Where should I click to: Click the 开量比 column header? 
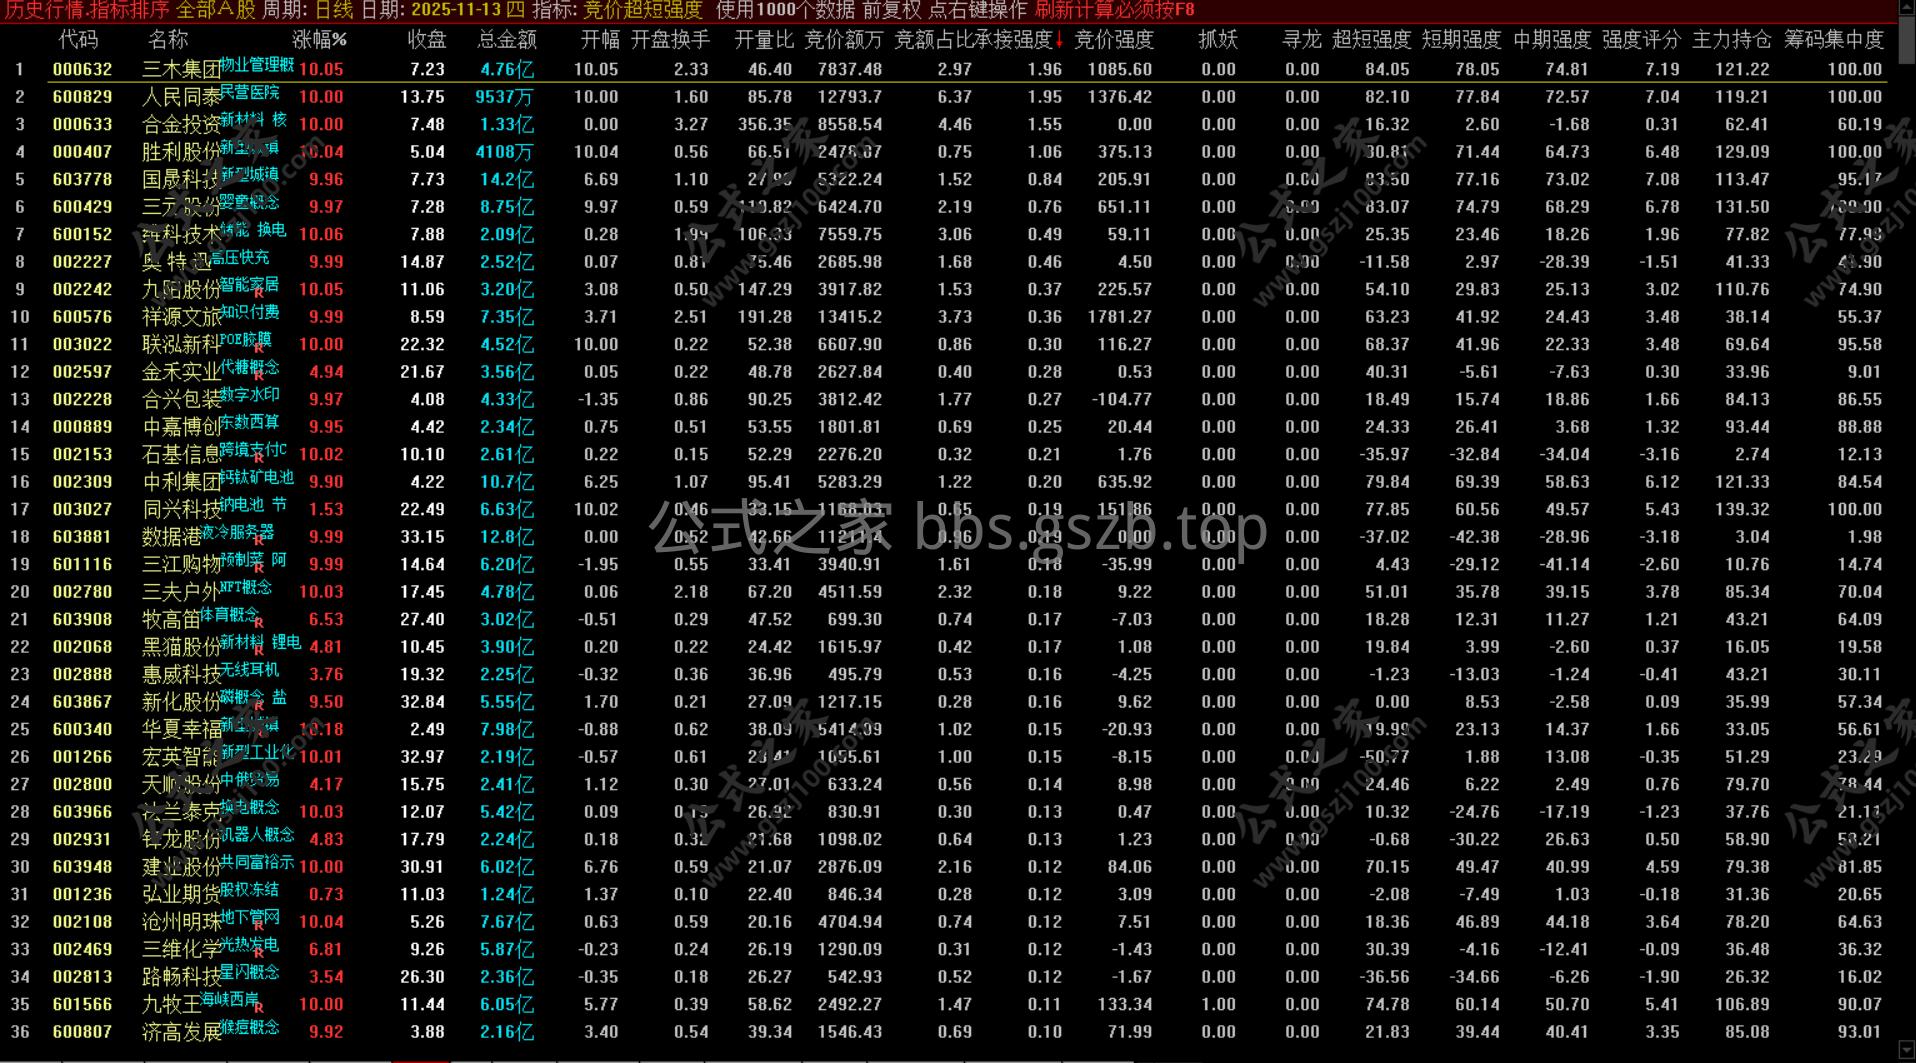click(764, 40)
